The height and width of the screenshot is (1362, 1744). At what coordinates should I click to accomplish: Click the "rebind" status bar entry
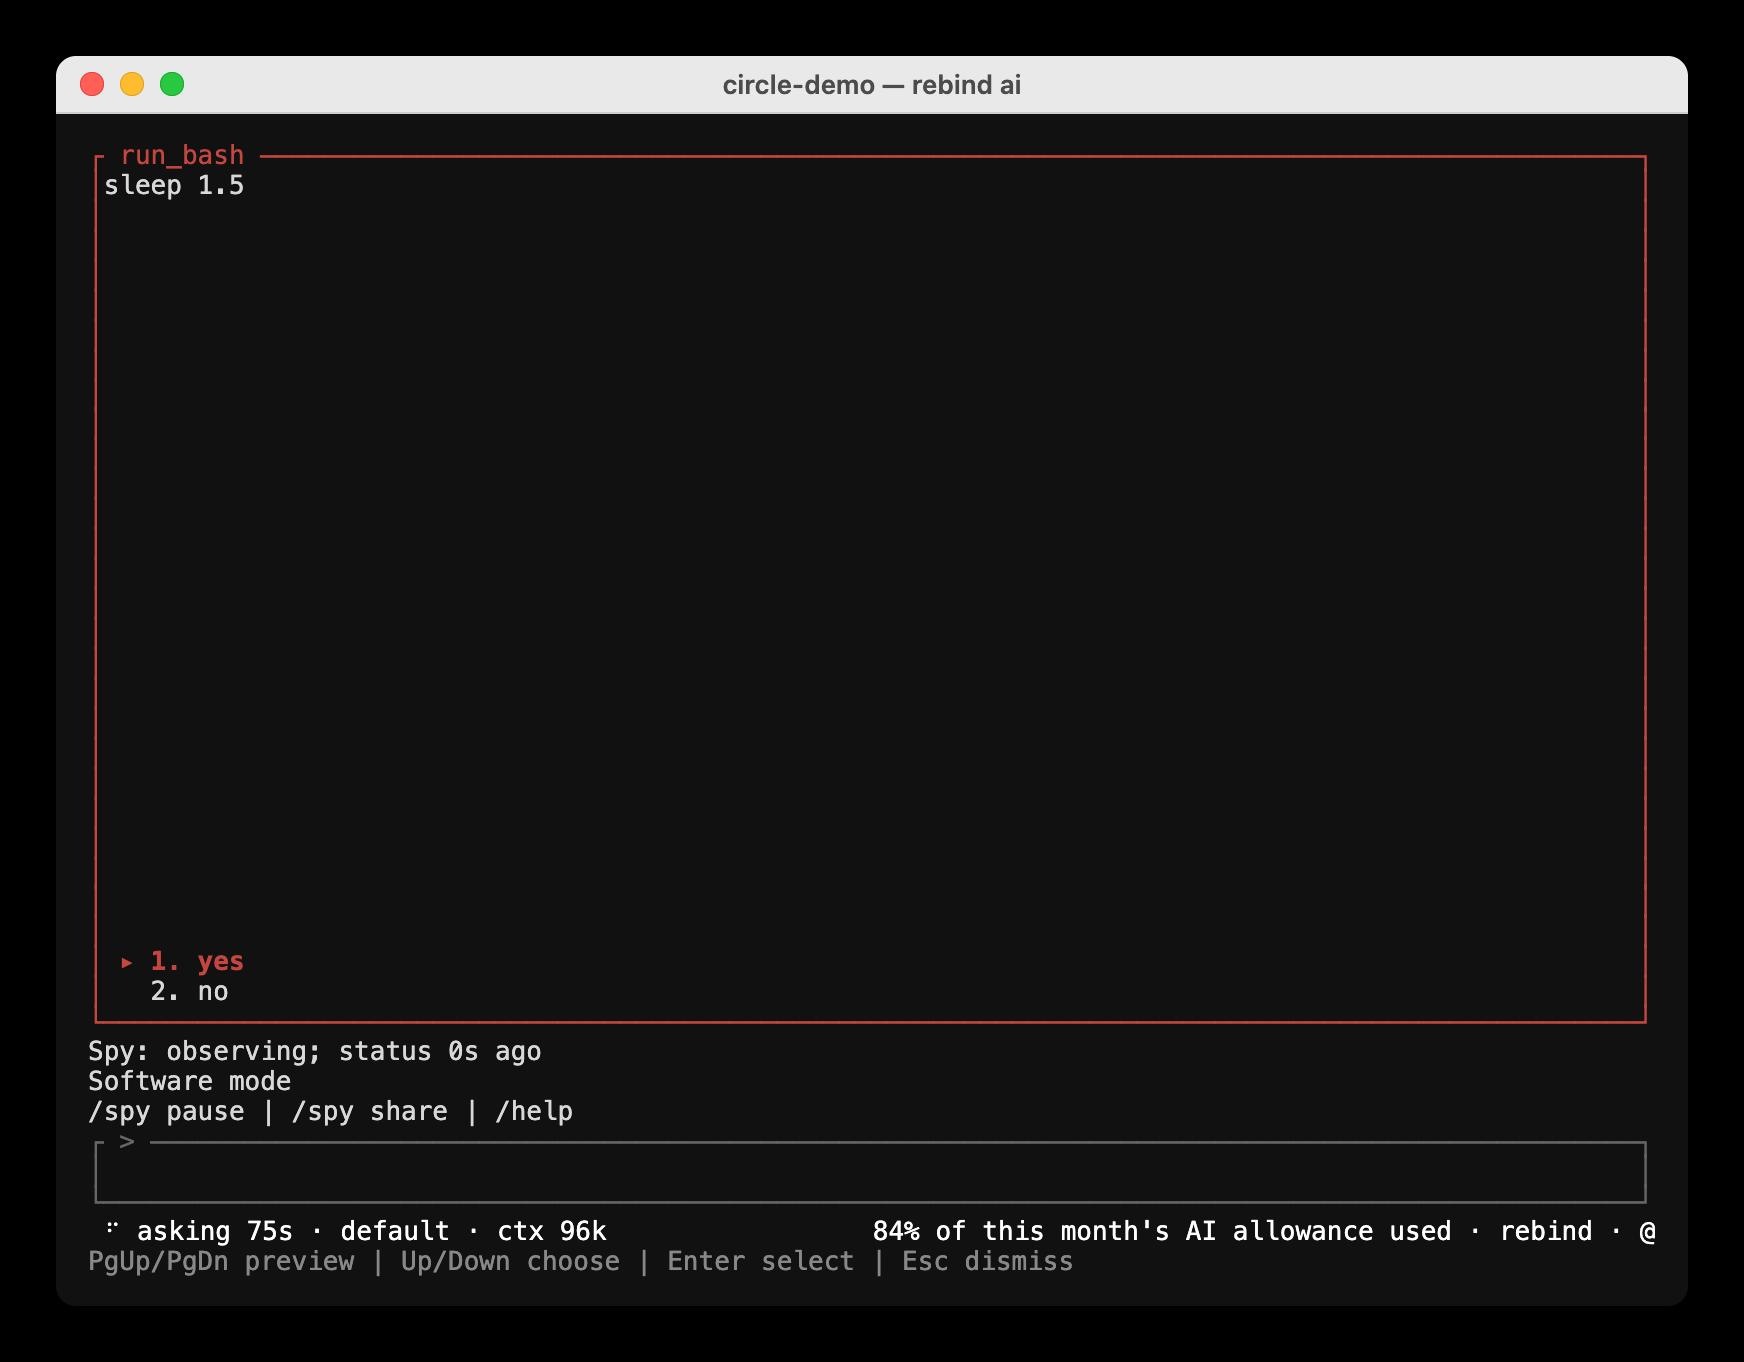1546,1231
